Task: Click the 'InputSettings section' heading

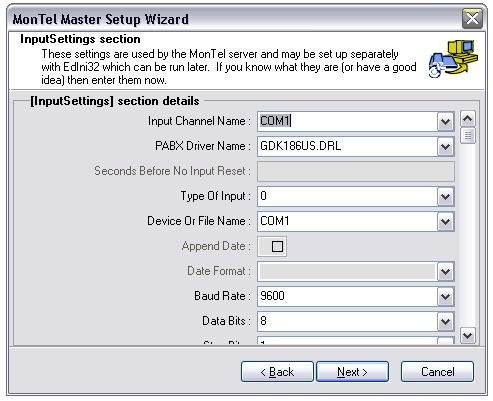Action: pyautogui.click(x=80, y=39)
